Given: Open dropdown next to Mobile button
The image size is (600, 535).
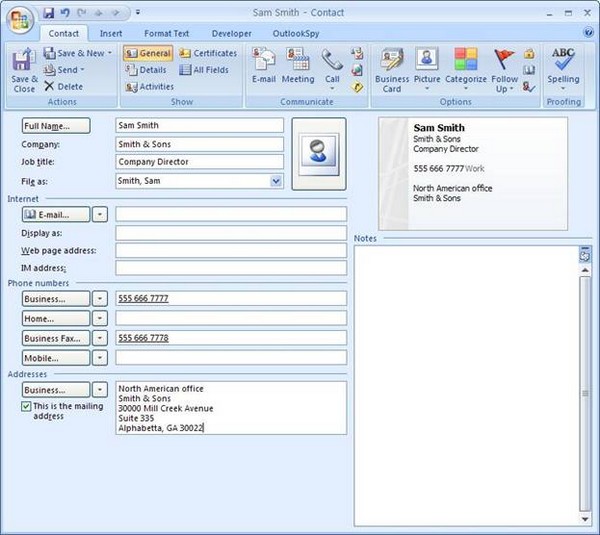Looking at the screenshot, I should coord(100,358).
